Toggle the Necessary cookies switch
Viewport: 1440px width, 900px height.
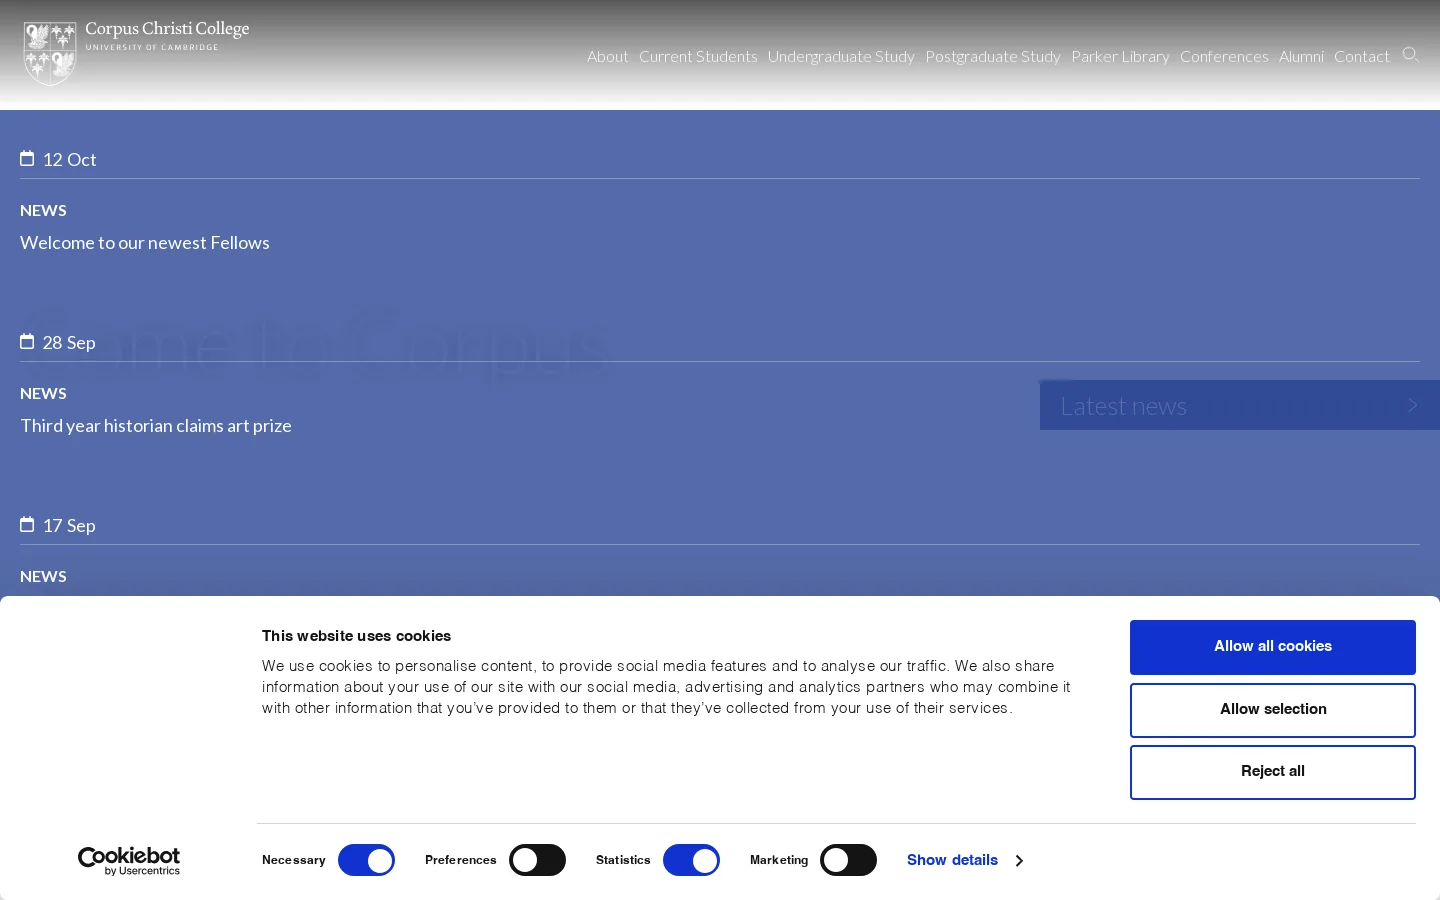click(366, 860)
